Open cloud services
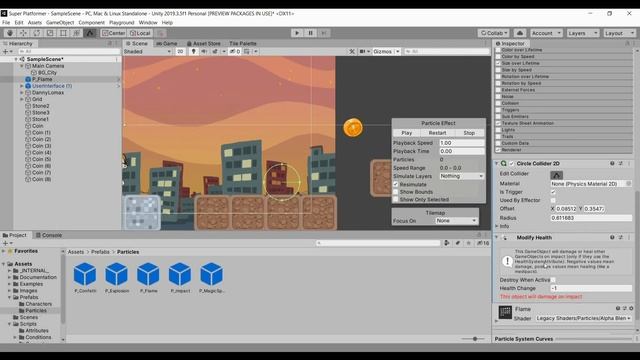The width and height of the screenshot is (640, 360). 520,33
